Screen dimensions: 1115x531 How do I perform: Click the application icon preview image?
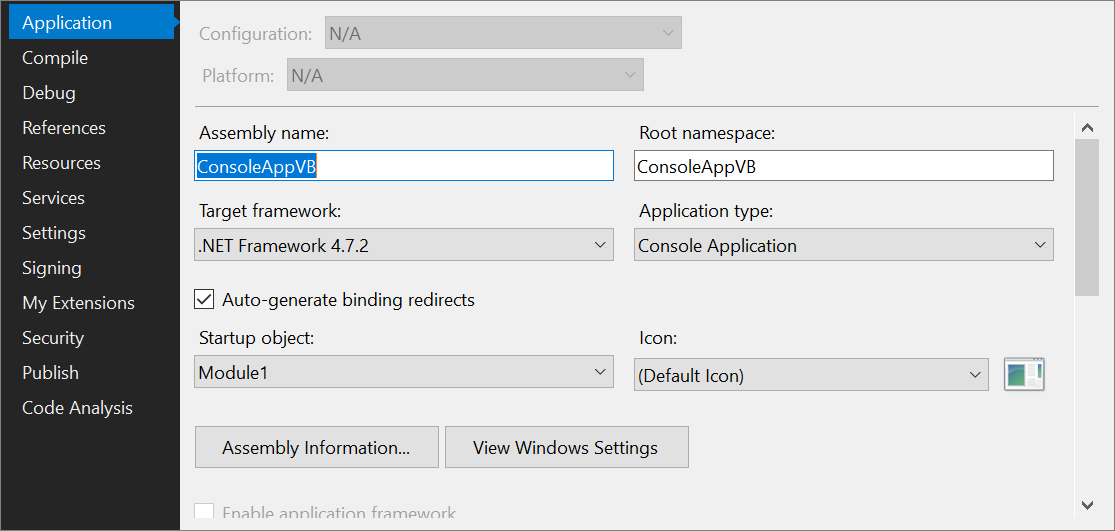point(1024,374)
